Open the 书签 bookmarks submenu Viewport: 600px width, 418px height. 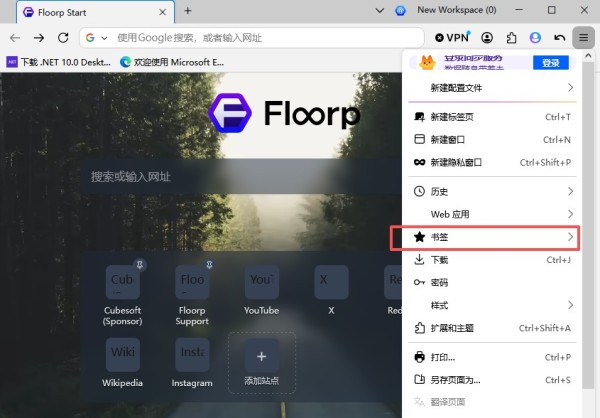pyautogui.click(x=492, y=237)
